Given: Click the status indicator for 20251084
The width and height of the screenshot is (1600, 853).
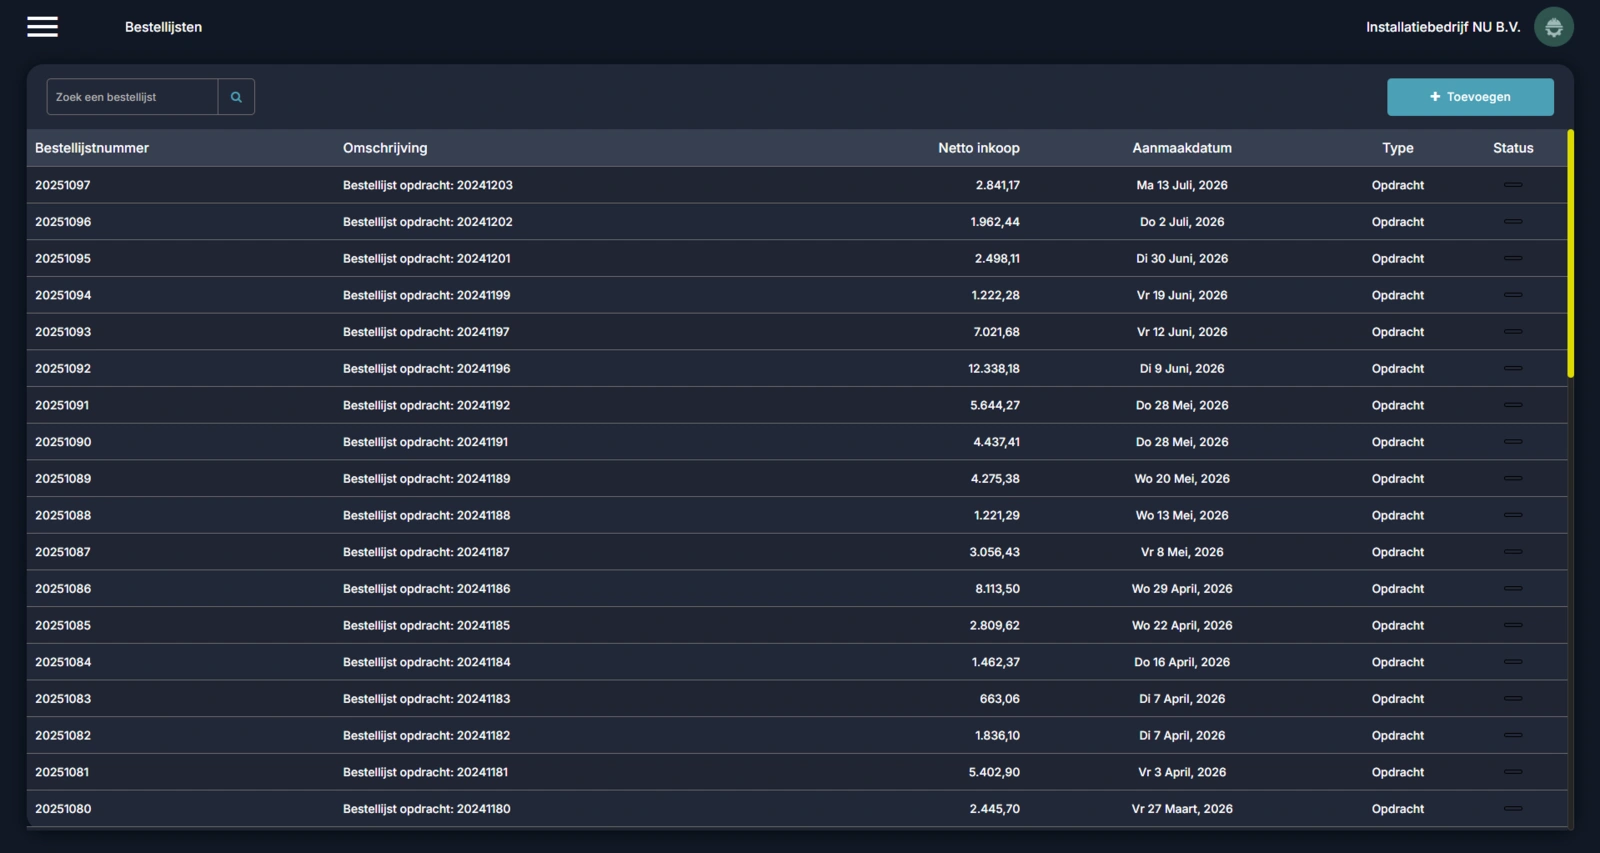Looking at the screenshot, I should [x=1513, y=662].
